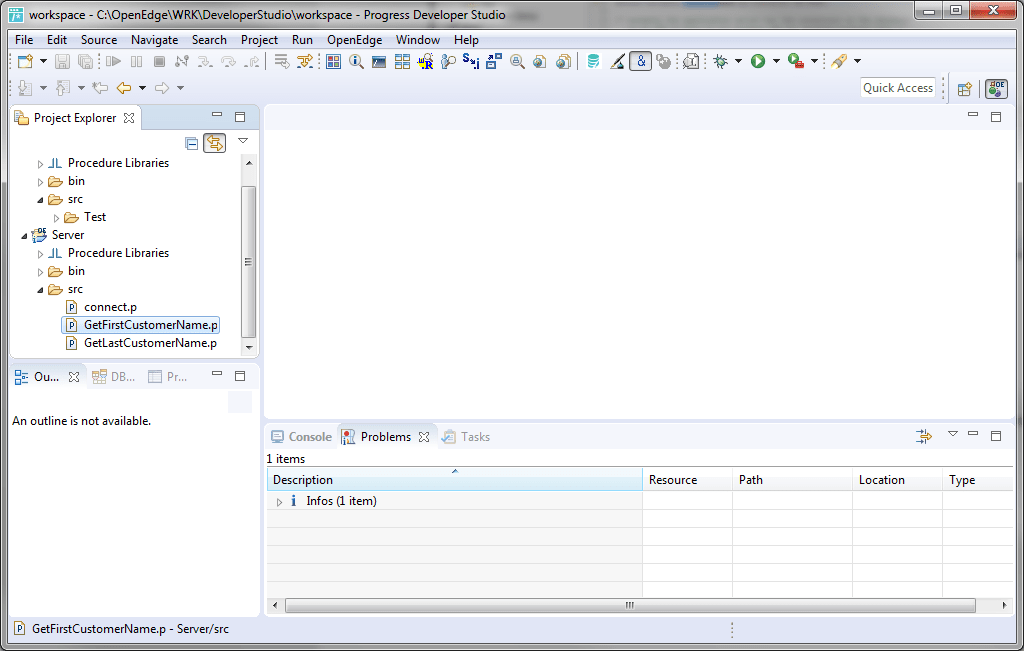Select GetLastCustomerName.p in the tree
The height and width of the screenshot is (651, 1024).
150,343
